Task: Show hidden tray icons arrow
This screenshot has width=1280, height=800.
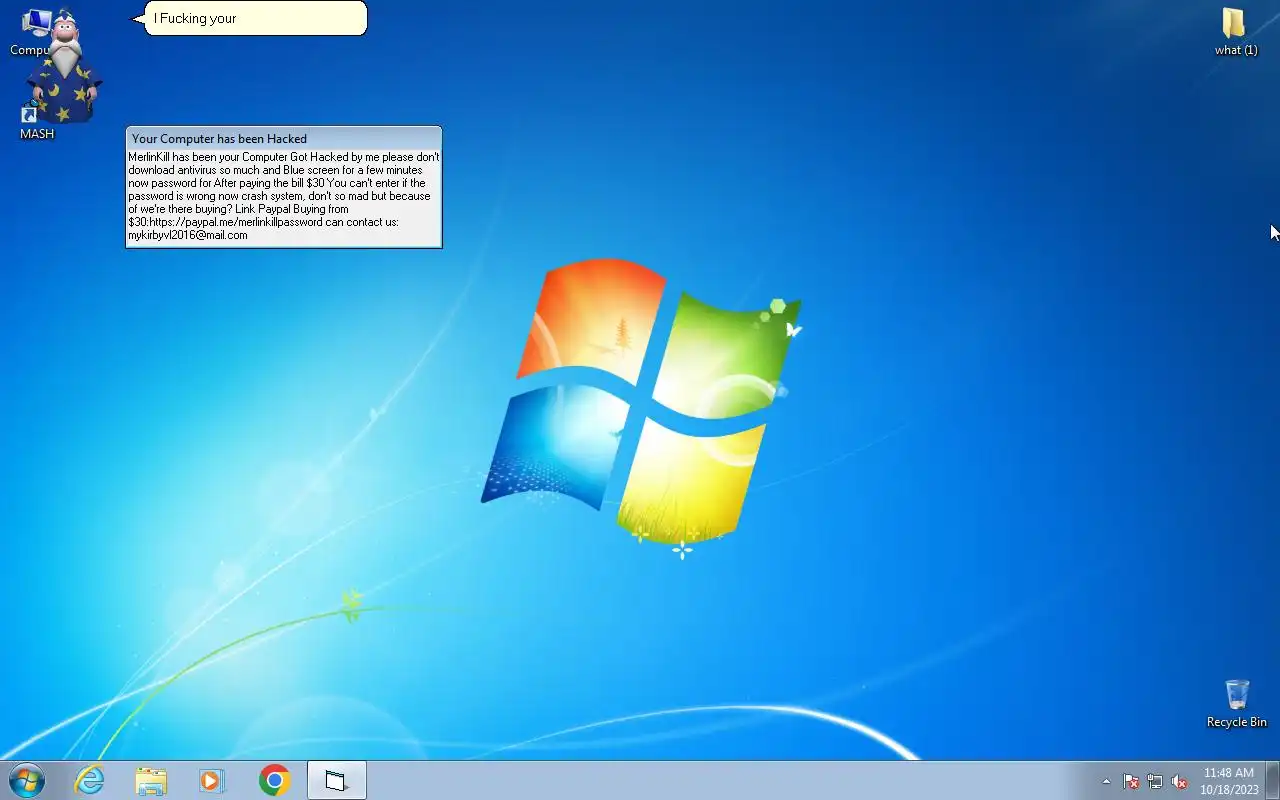Action: point(1106,781)
